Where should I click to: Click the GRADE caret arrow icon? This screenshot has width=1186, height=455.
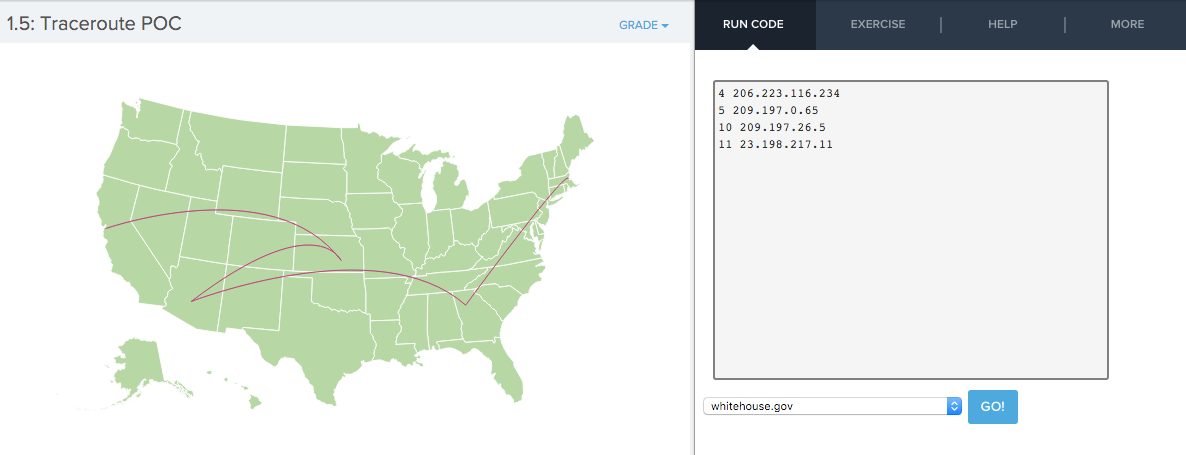coord(665,26)
